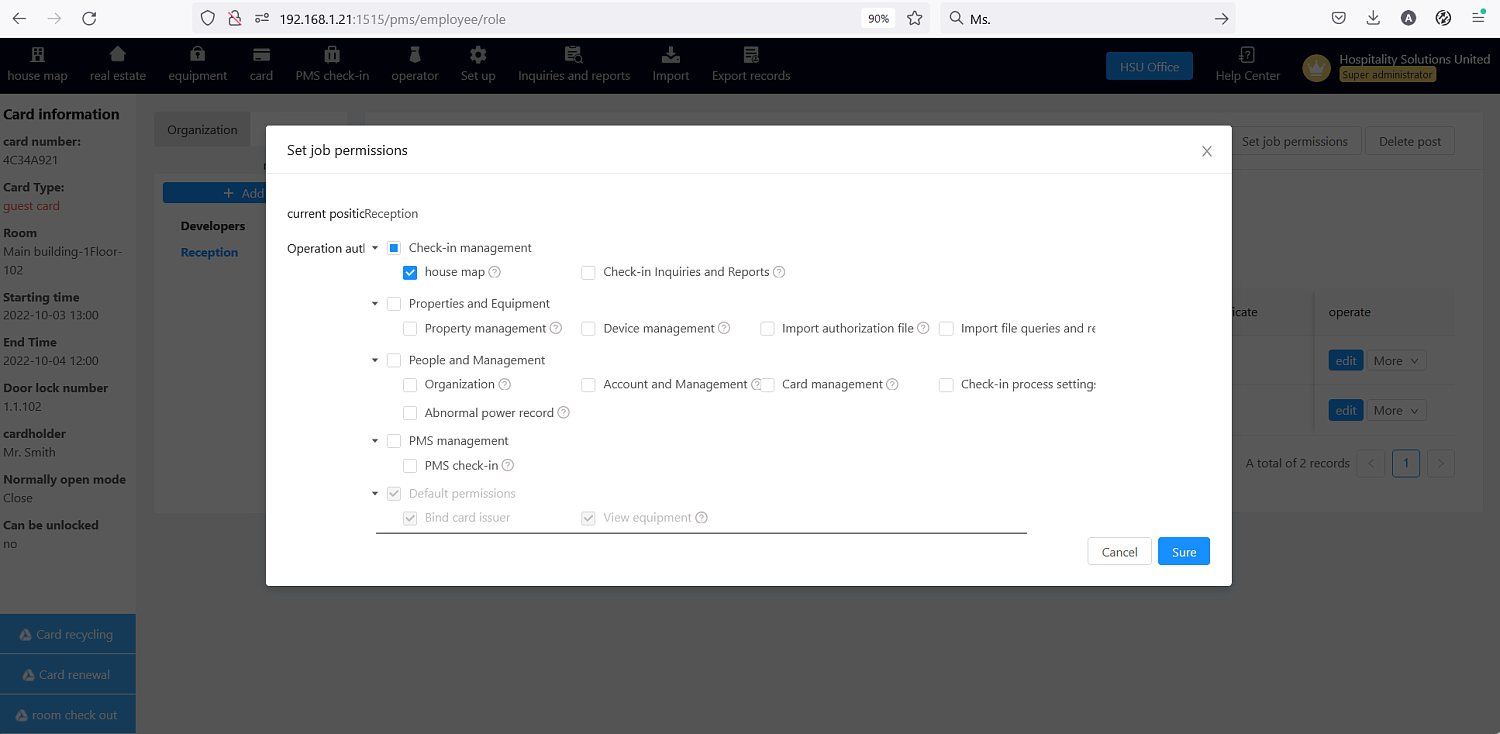Click the Set job permissions button behind dialog
The width and height of the screenshot is (1500, 734).
coord(1294,141)
